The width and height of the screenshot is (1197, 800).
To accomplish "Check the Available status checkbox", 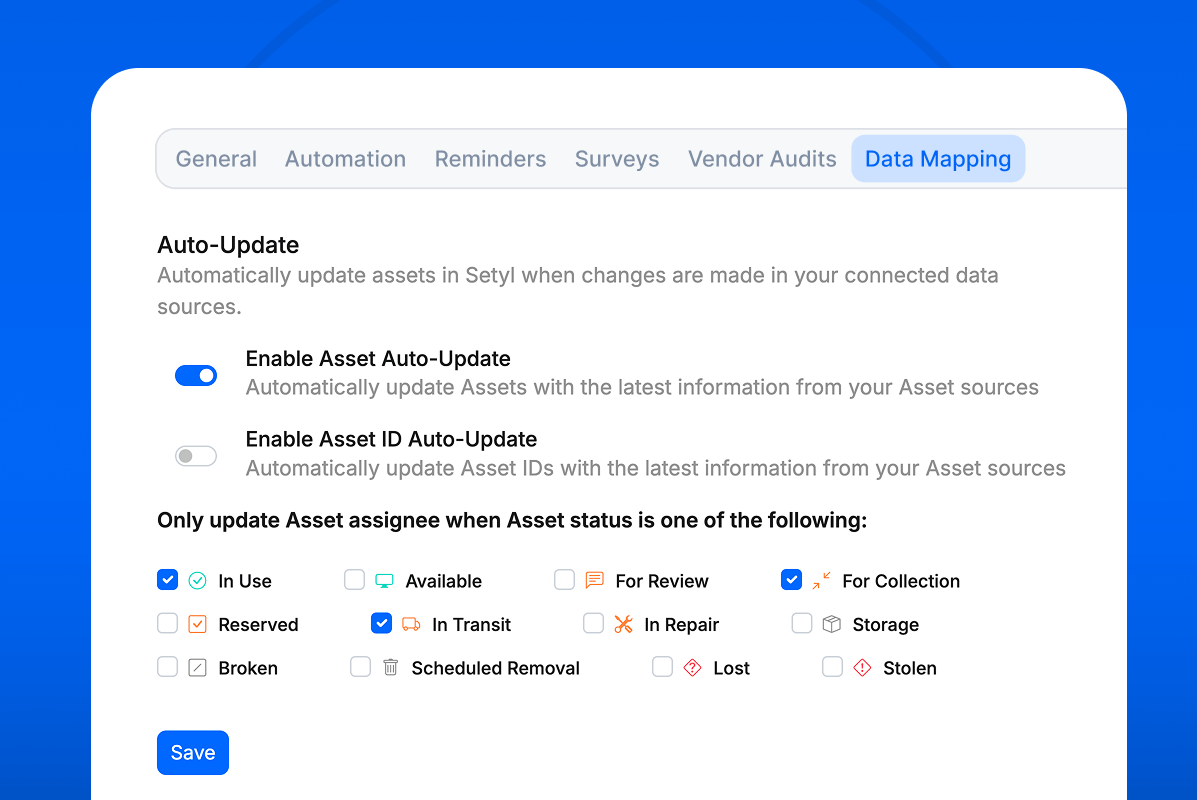I will tap(354, 579).
